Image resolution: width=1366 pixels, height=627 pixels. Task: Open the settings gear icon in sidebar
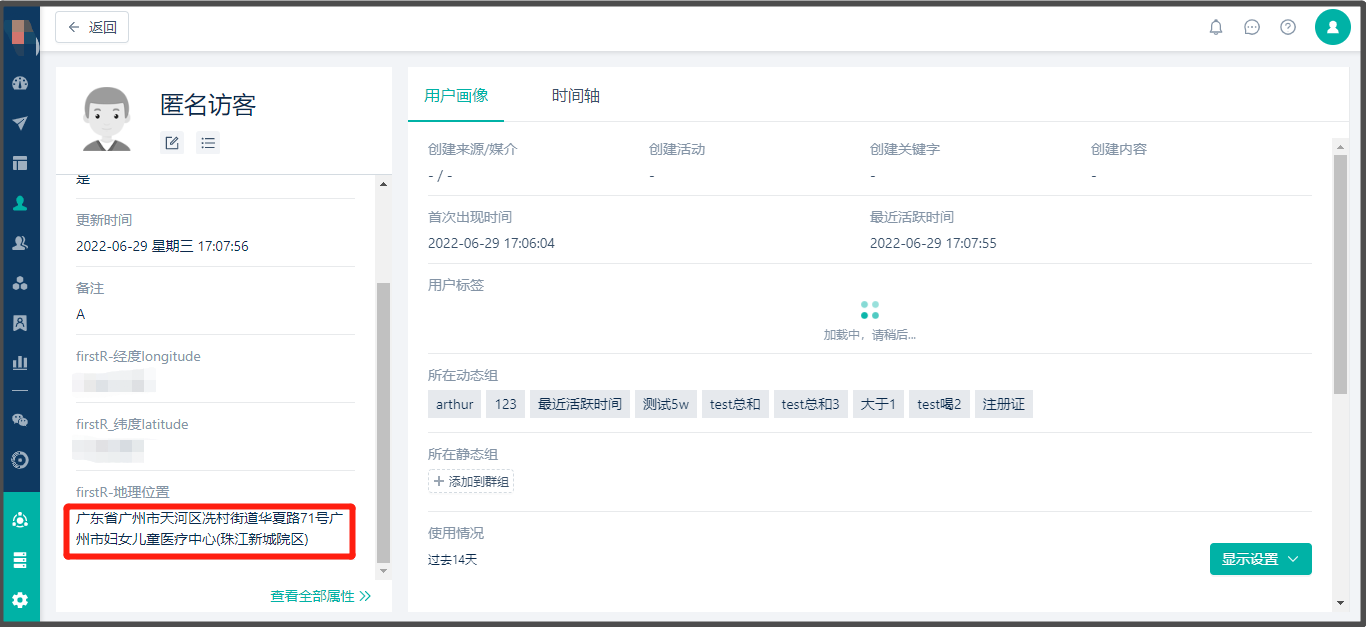point(20,600)
